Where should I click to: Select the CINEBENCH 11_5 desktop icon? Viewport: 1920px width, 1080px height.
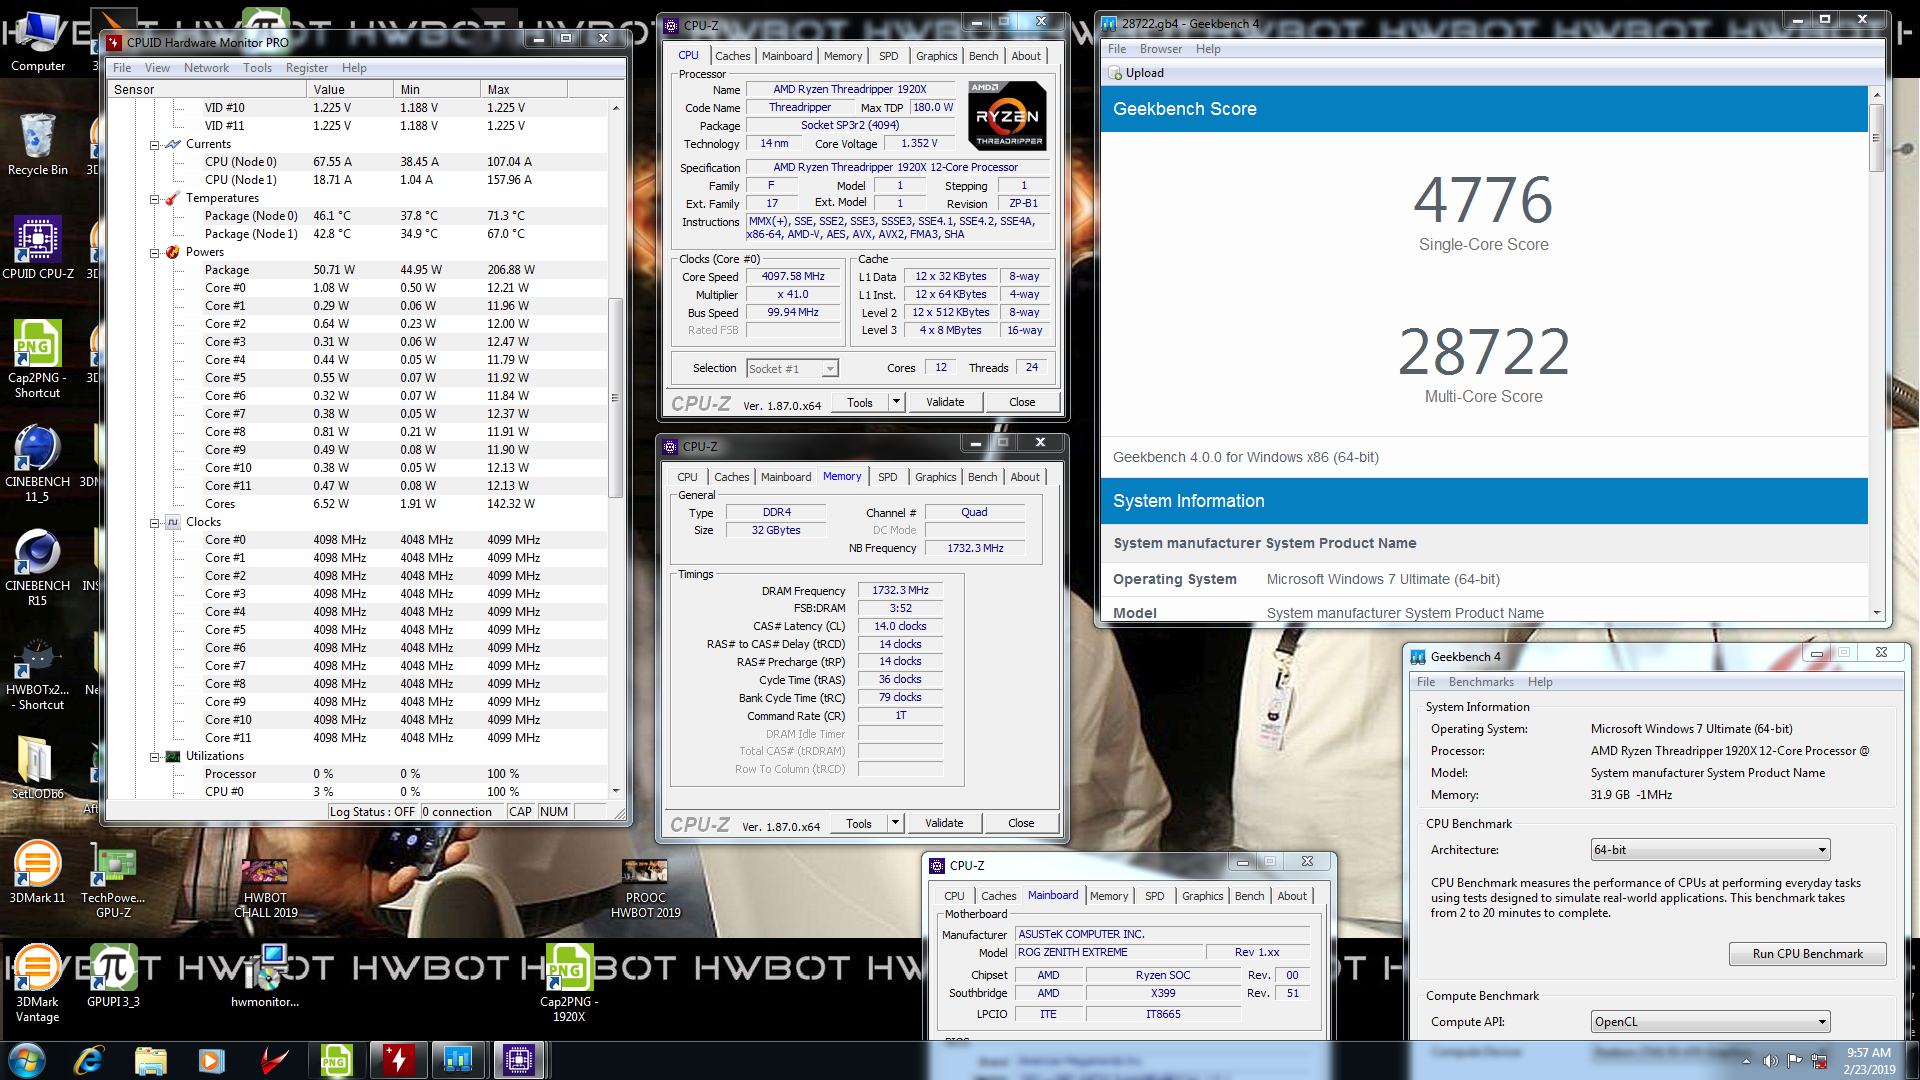click(x=38, y=462)
